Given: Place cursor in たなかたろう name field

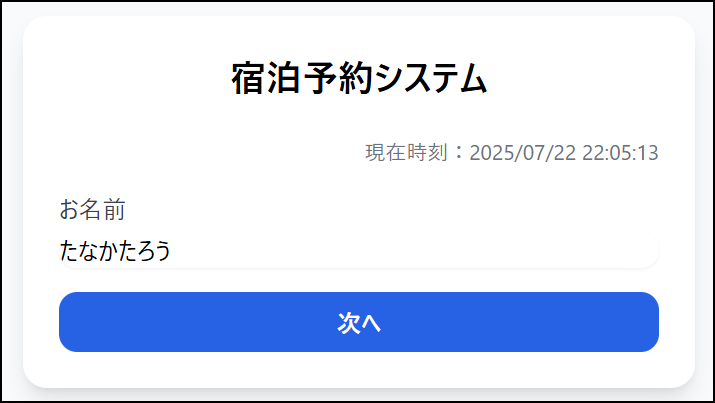Looking at the screenshot, I should coord(358,251).
